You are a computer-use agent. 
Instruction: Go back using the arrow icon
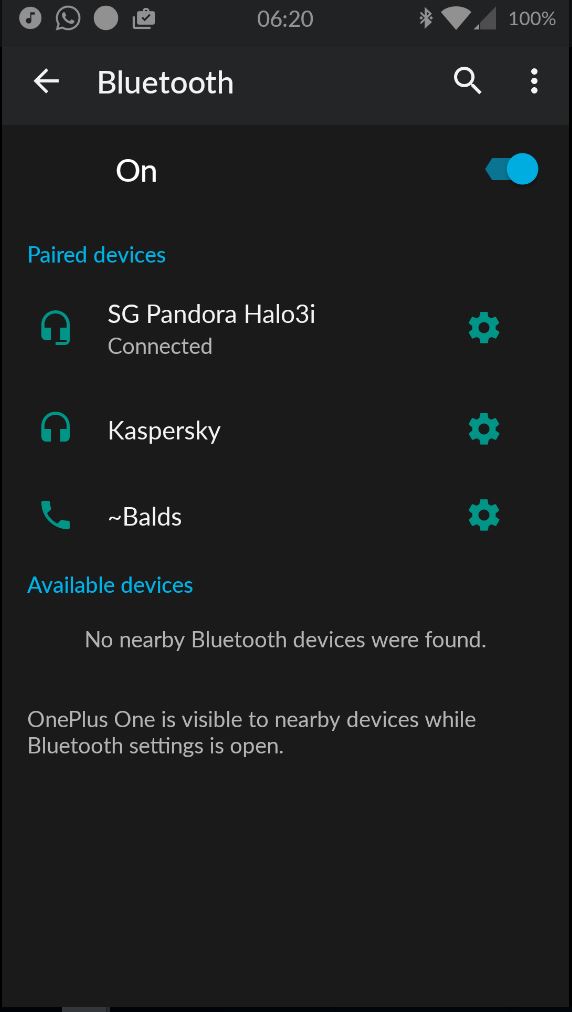[x=46, y=81]
